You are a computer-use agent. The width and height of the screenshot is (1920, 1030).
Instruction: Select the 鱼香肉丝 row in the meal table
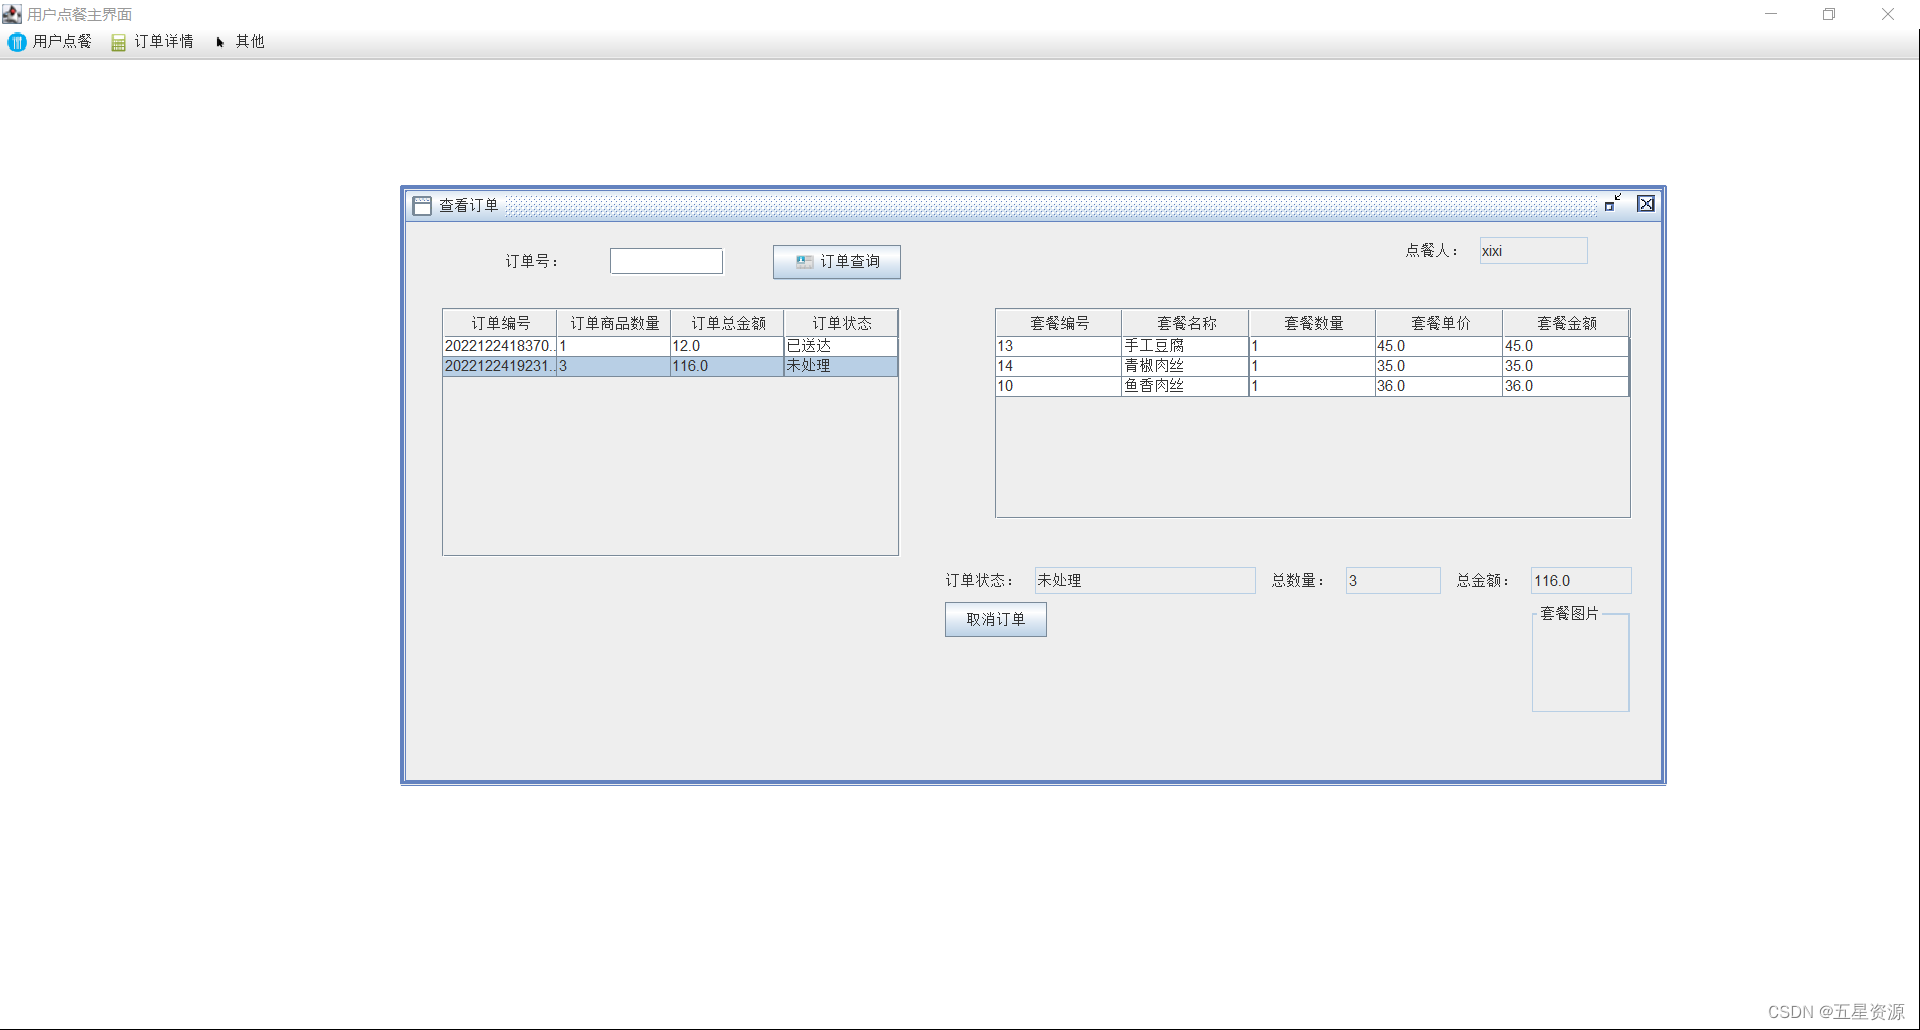pos(1312,386)
